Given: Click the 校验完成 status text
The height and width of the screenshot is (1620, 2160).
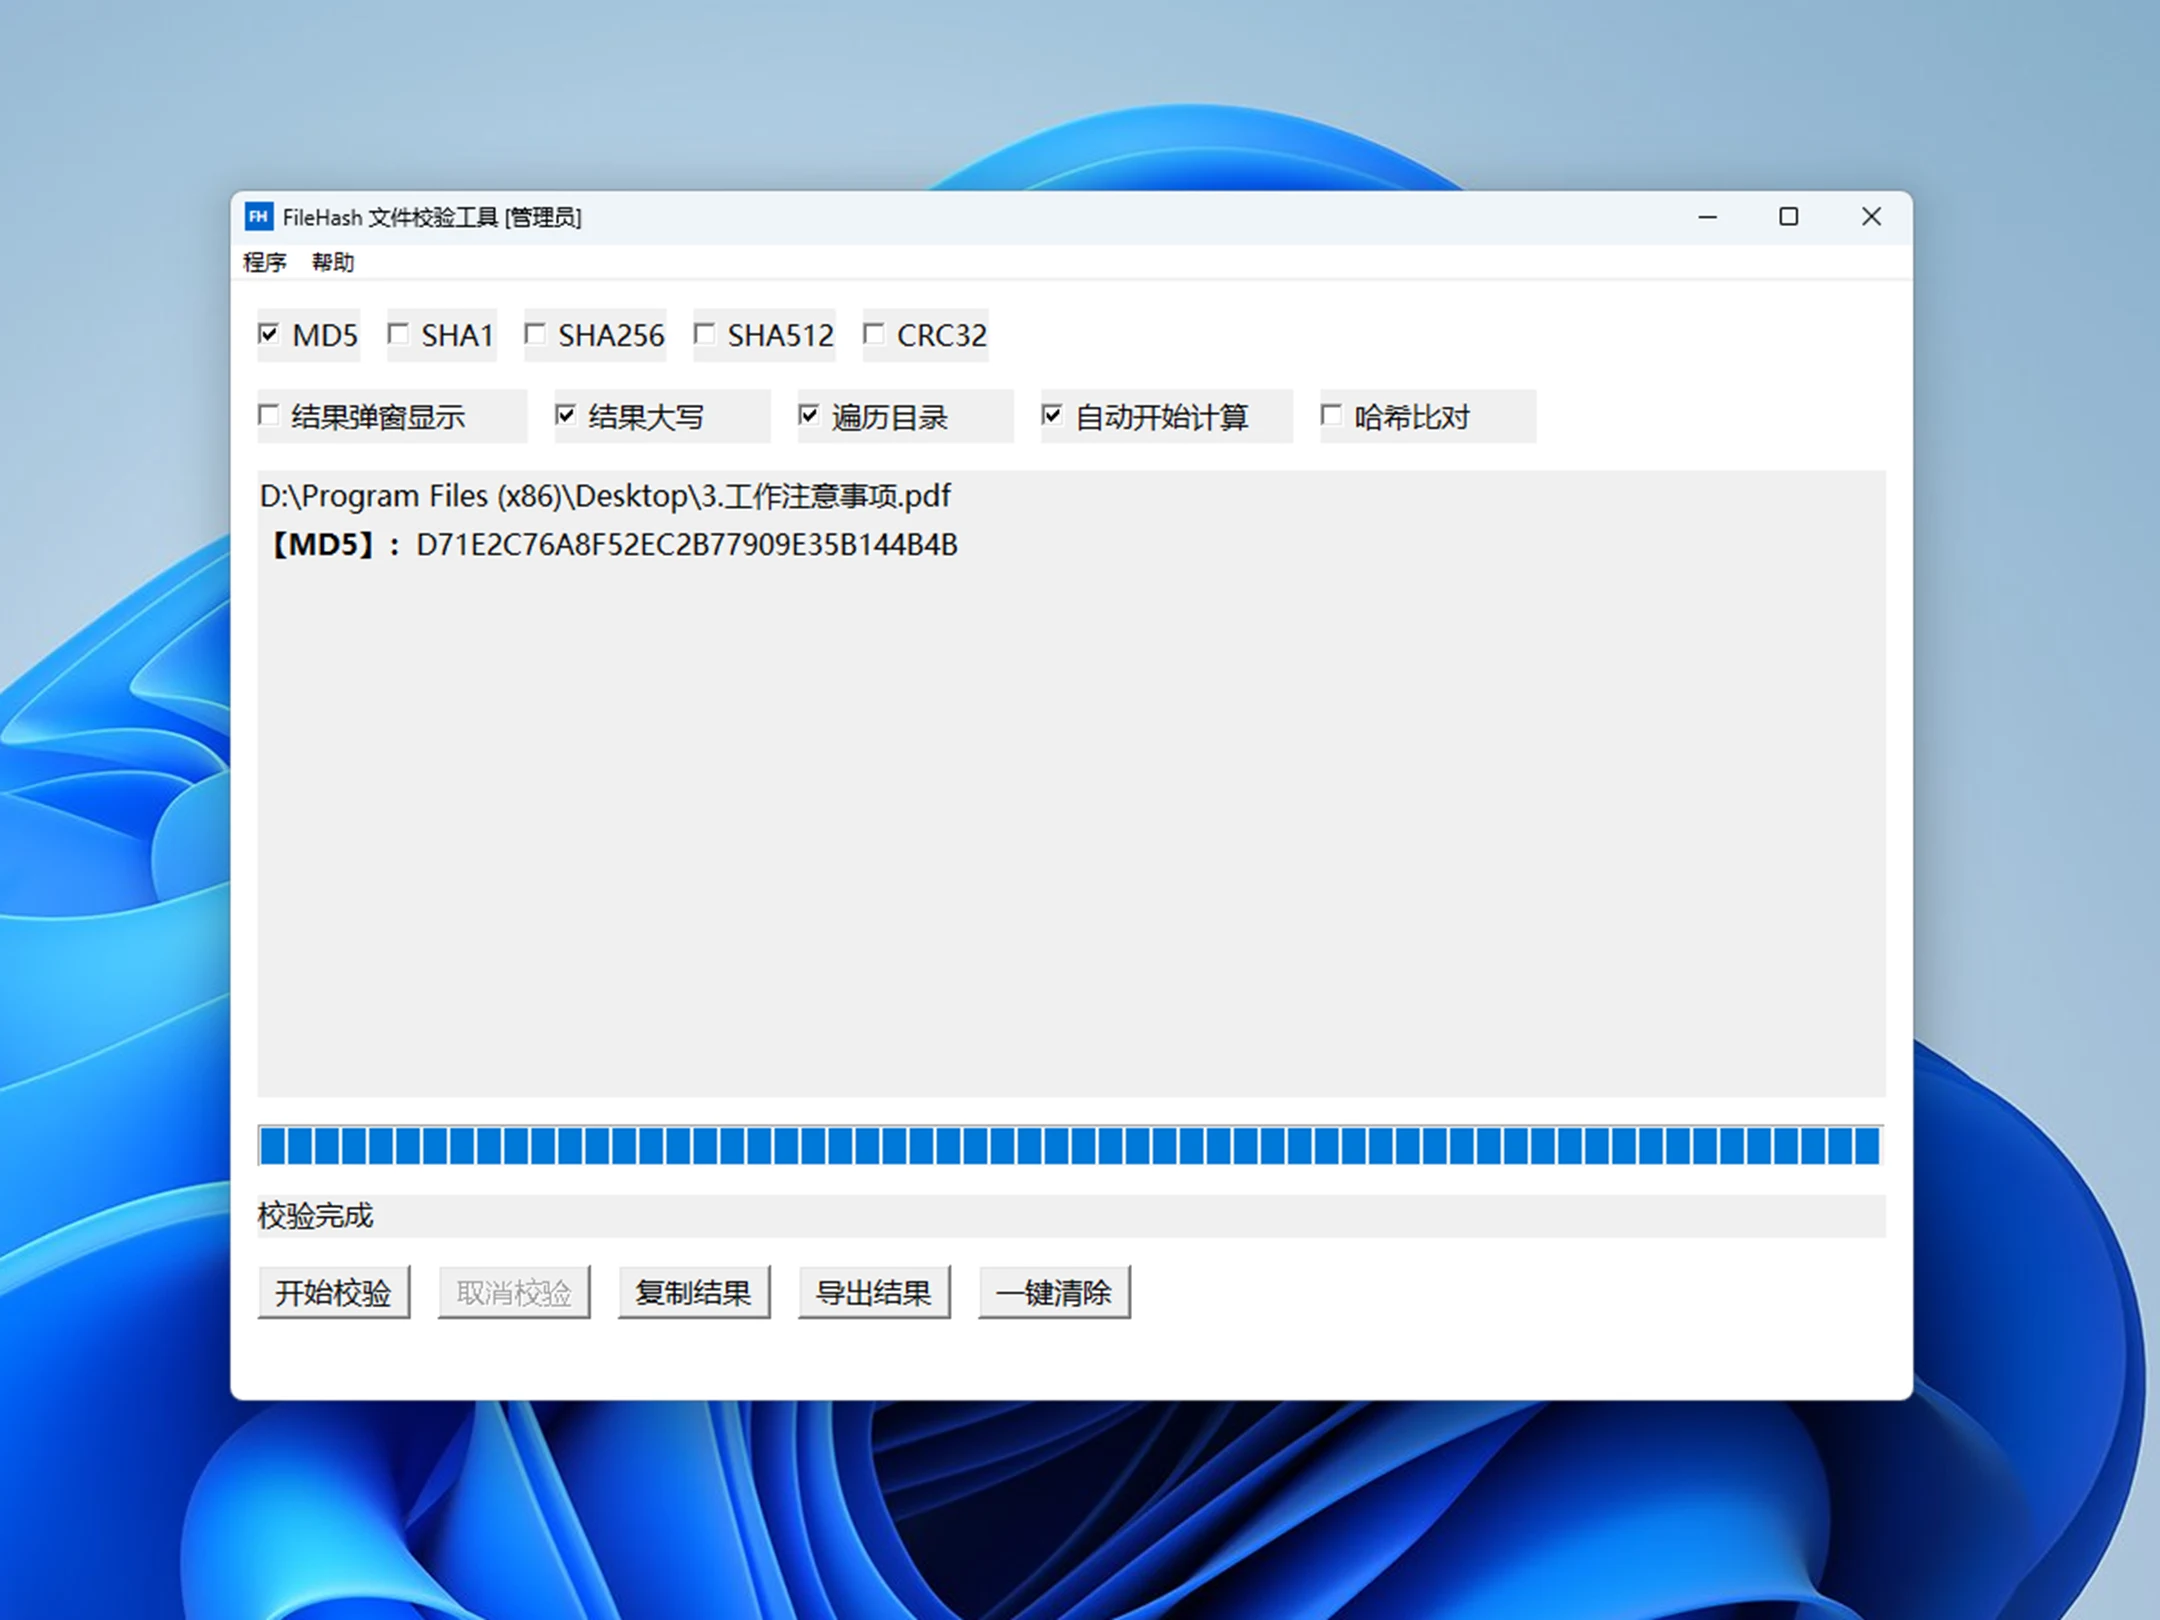Looking at the screenshot, I should tap(315, 1216).
